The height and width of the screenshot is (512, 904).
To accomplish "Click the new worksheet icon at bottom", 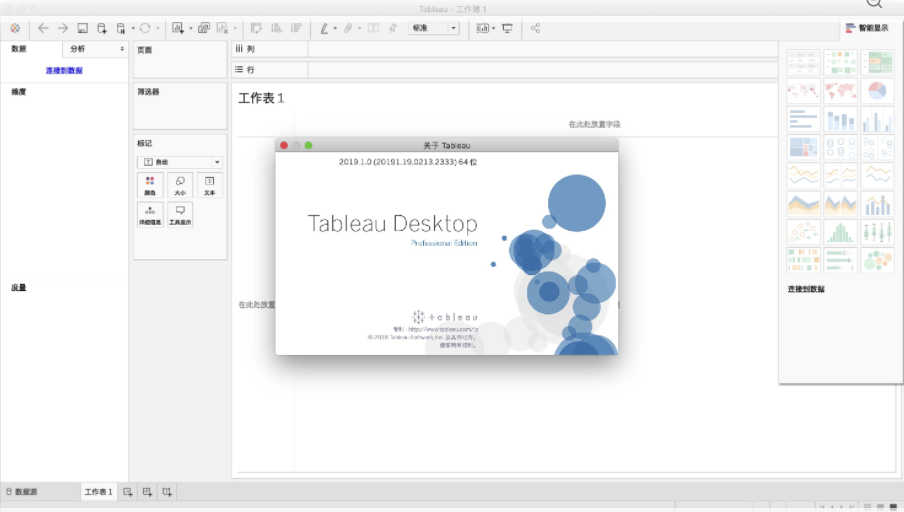I will pos(127,492).
